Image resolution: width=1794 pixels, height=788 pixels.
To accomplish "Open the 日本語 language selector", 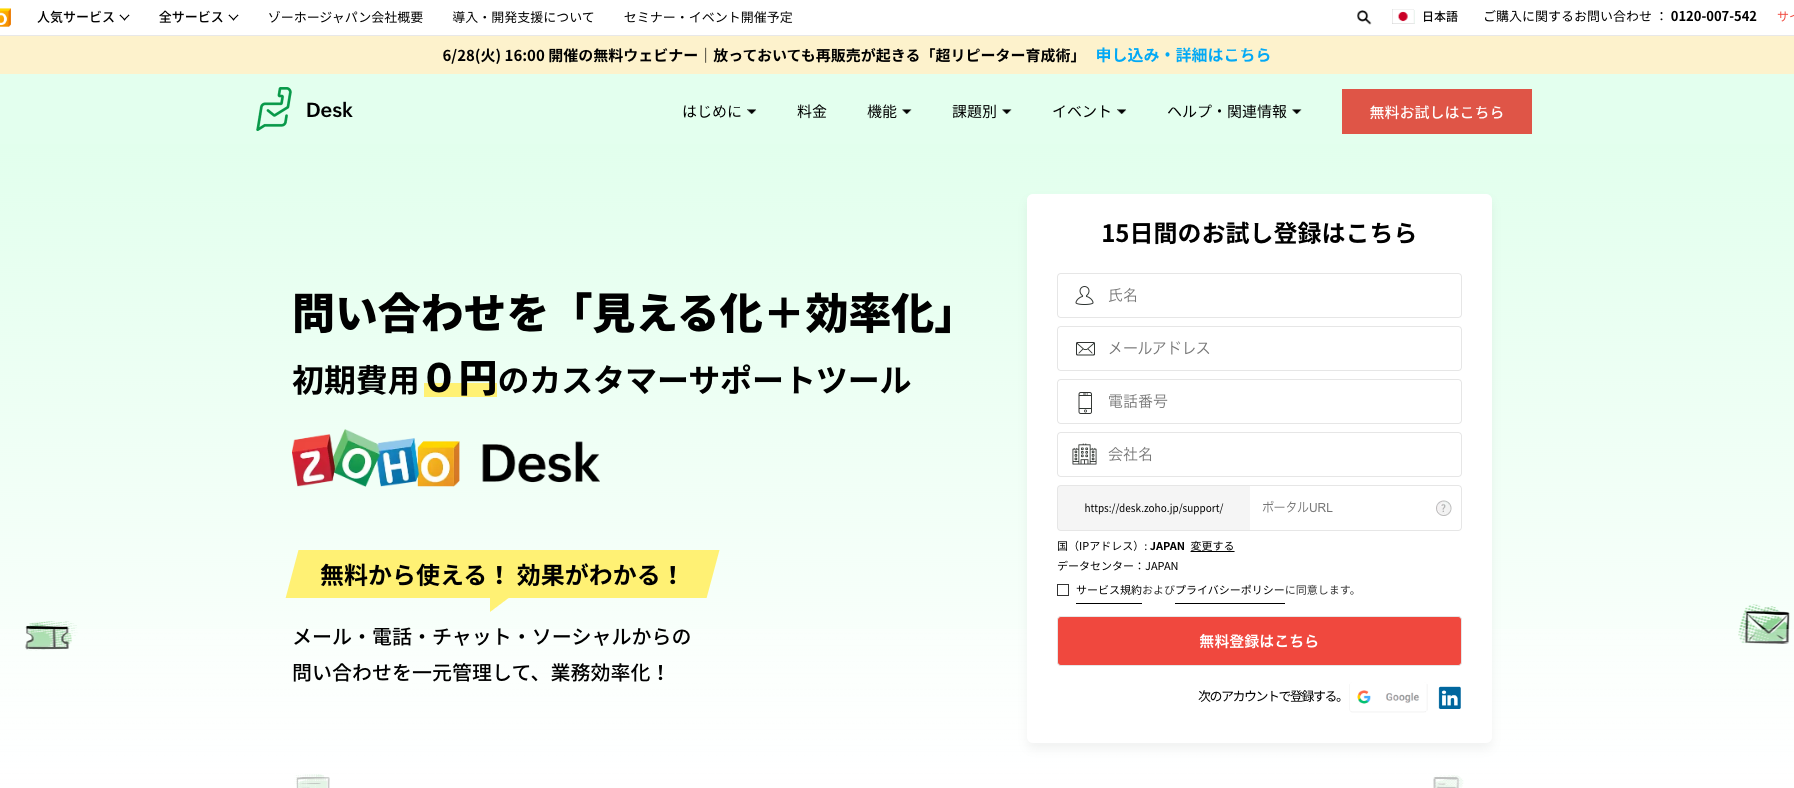I will click(1439, 17).
